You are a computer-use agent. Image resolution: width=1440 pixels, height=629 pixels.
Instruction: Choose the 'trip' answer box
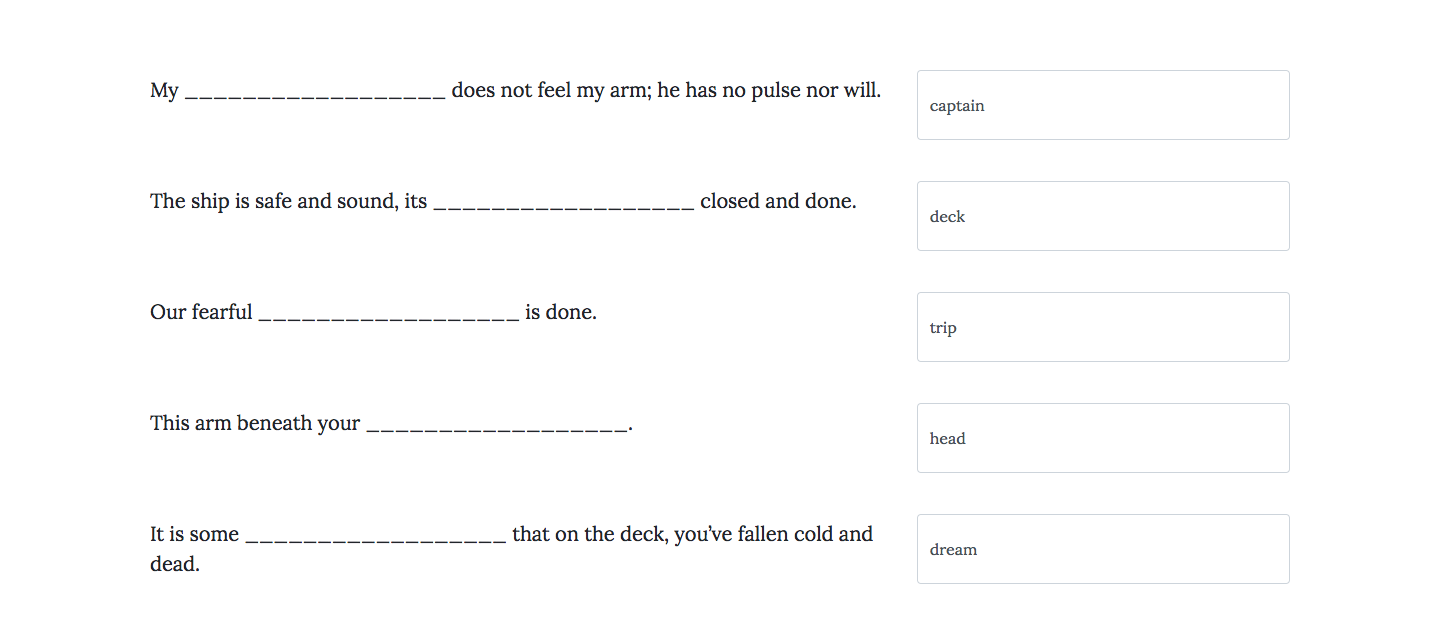(x=1103, y=327)
